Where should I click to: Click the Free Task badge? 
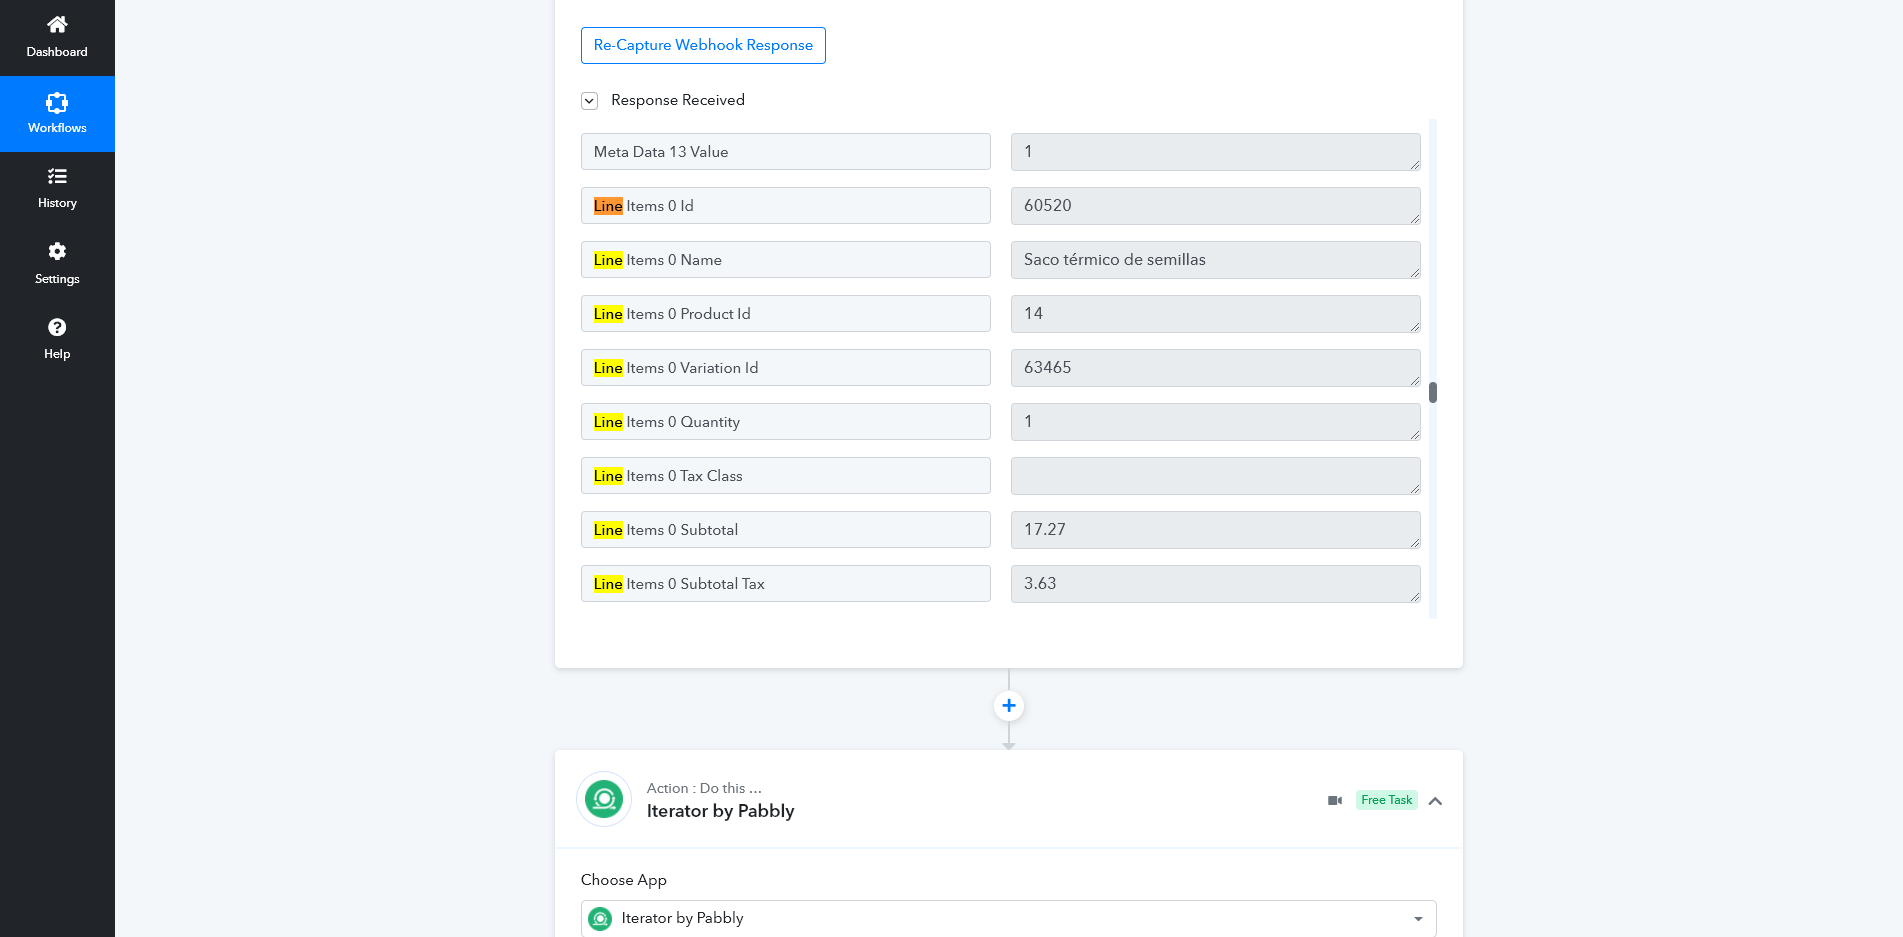tap(1386, 800)
